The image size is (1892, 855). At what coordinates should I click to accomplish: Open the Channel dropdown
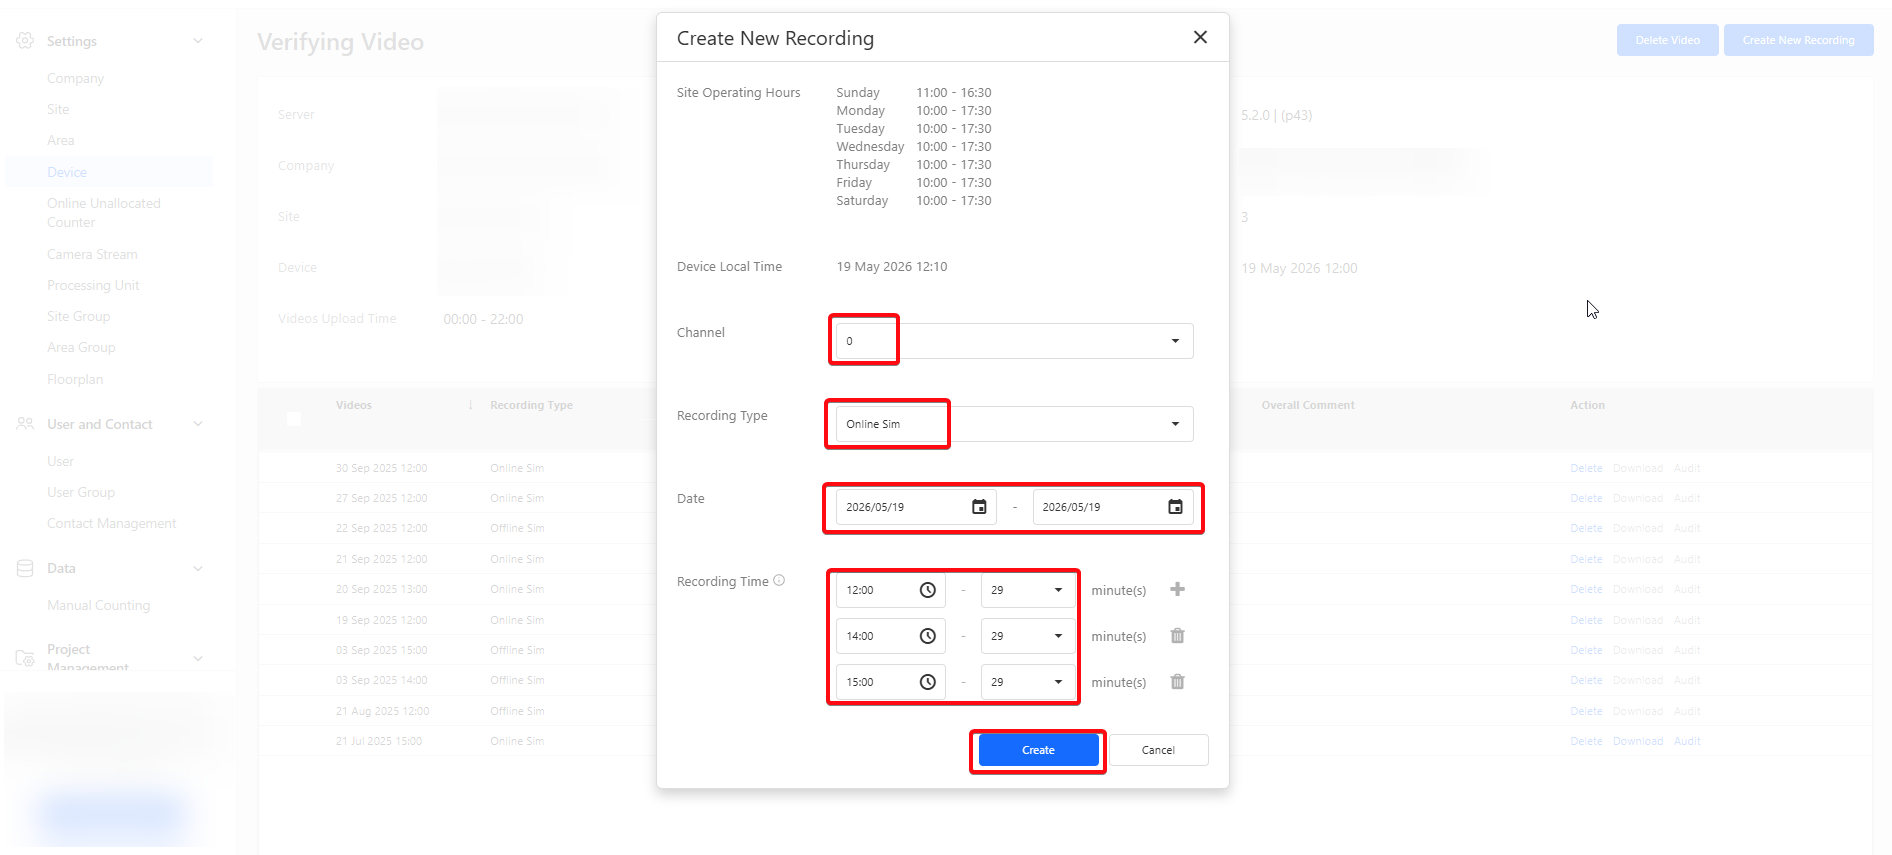pyautogui.click(x=1014, y=341)
